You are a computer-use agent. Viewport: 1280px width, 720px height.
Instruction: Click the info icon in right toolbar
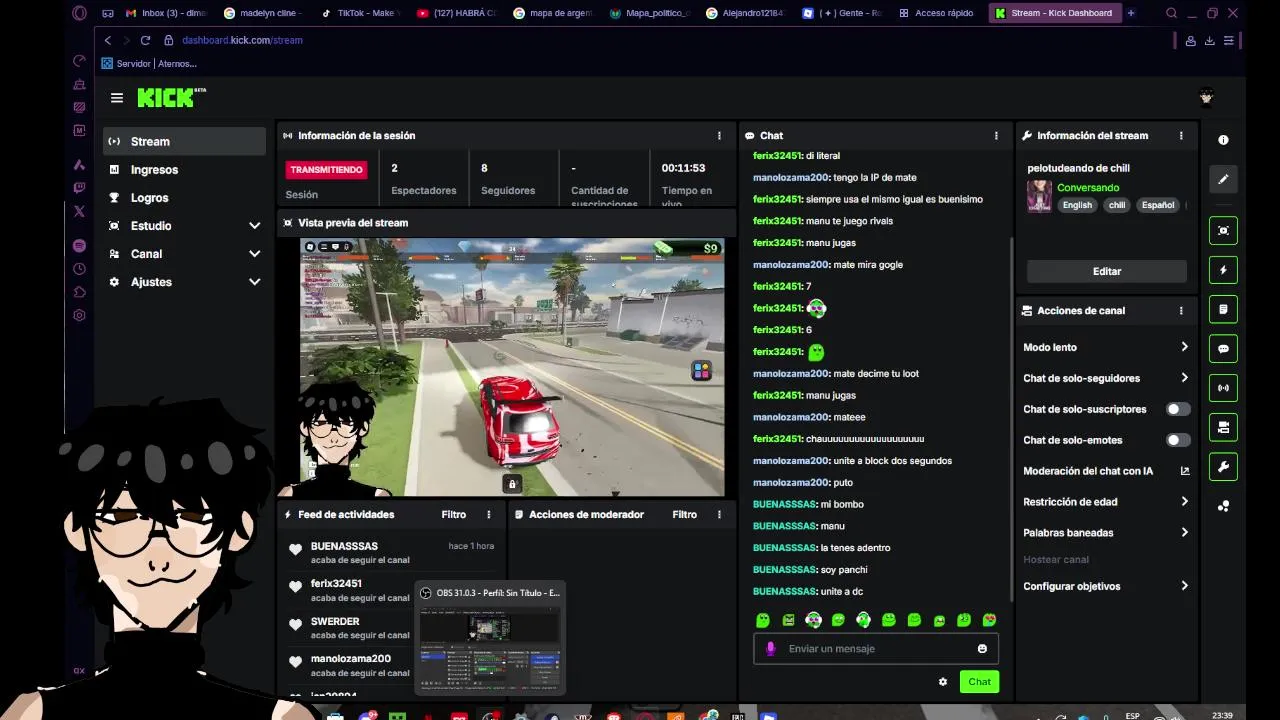coord(1223,140)
